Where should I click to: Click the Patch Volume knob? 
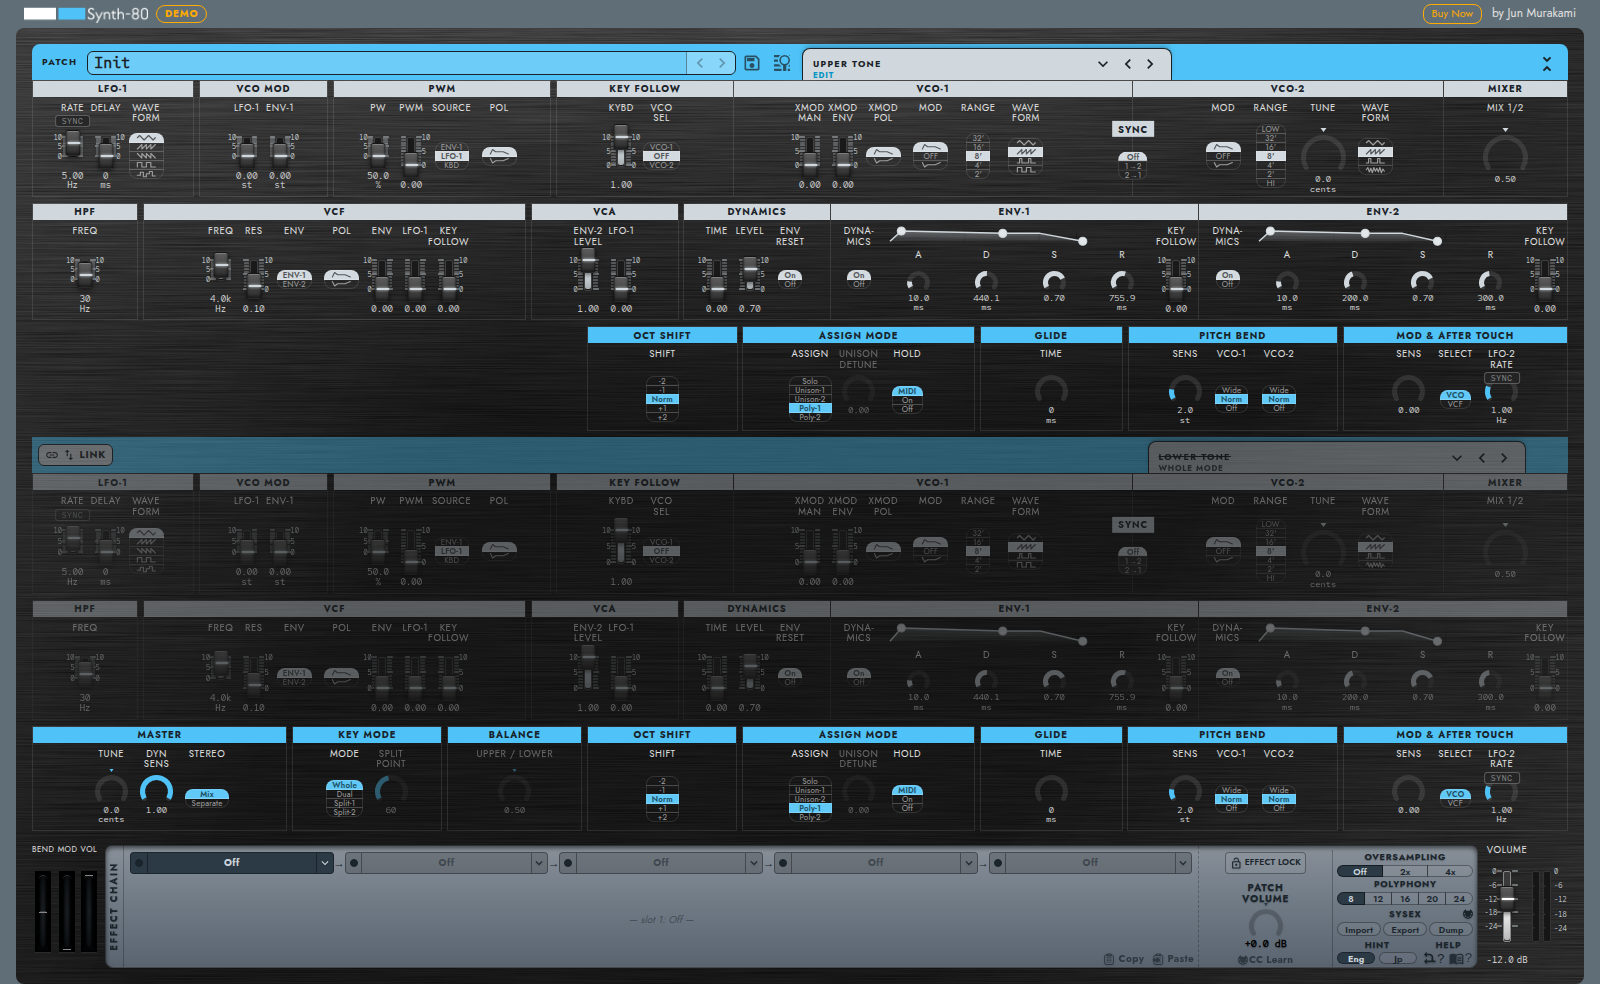1265,923
